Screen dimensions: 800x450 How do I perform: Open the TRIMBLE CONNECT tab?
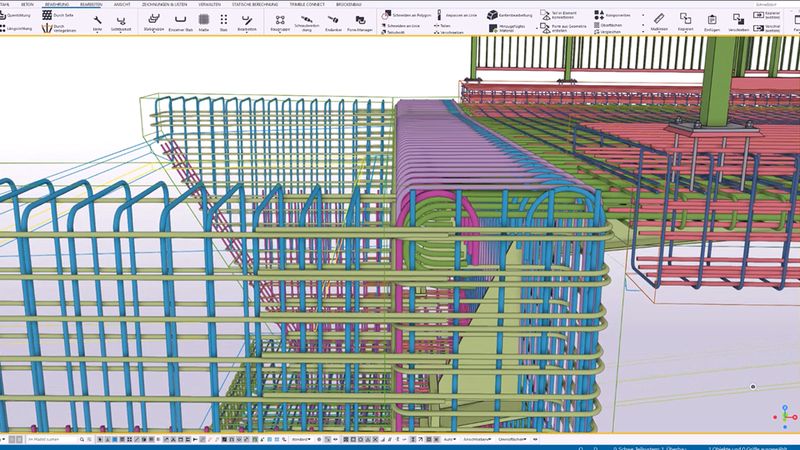click(x=307, y=4)
